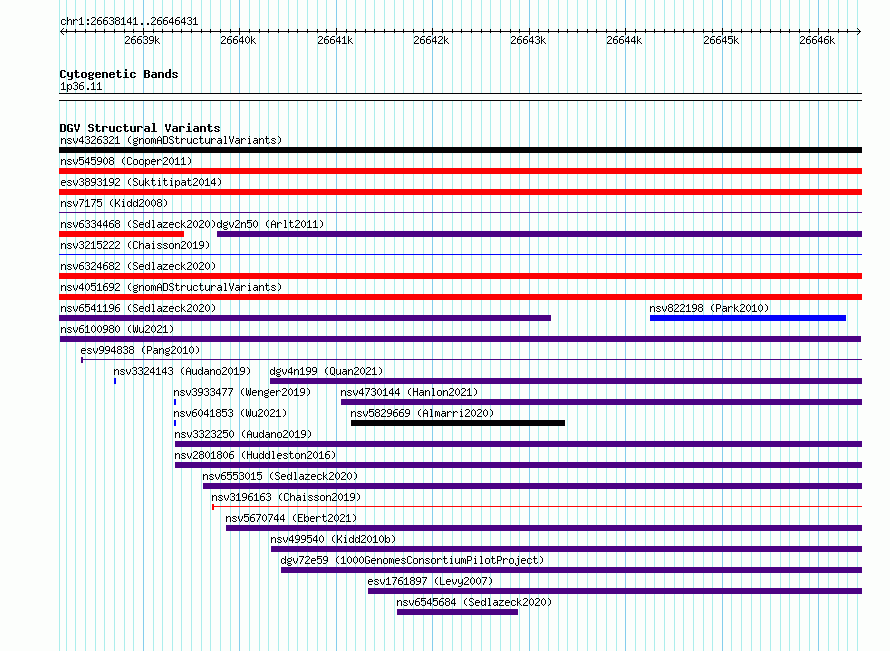Click the short purple nsv6545684 bar
Screen dimensions: 890x651
coord(457,612)
